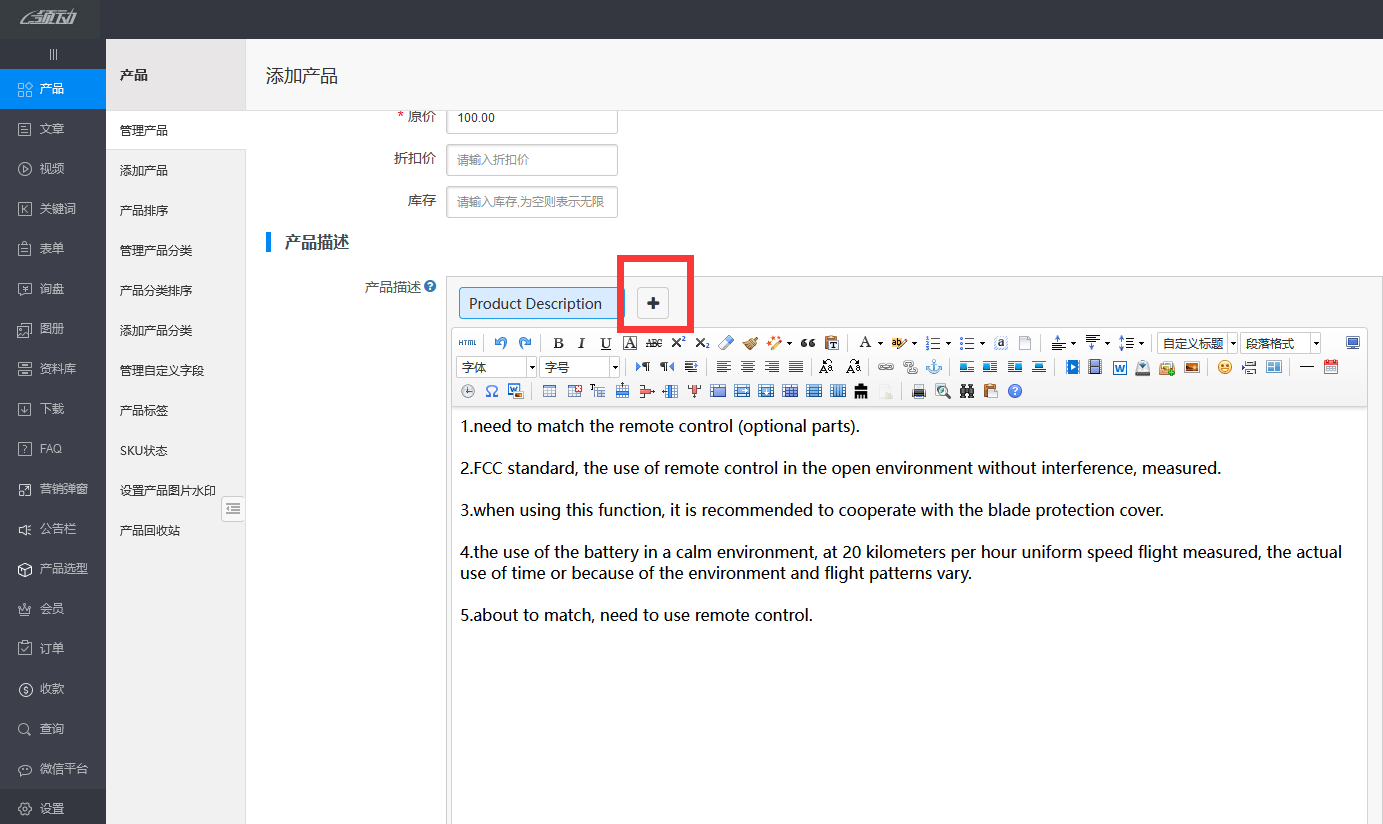This screenshot has height=824, width=1383.
Task: Insert special character with Omega icon
Action: pos(492,391)
